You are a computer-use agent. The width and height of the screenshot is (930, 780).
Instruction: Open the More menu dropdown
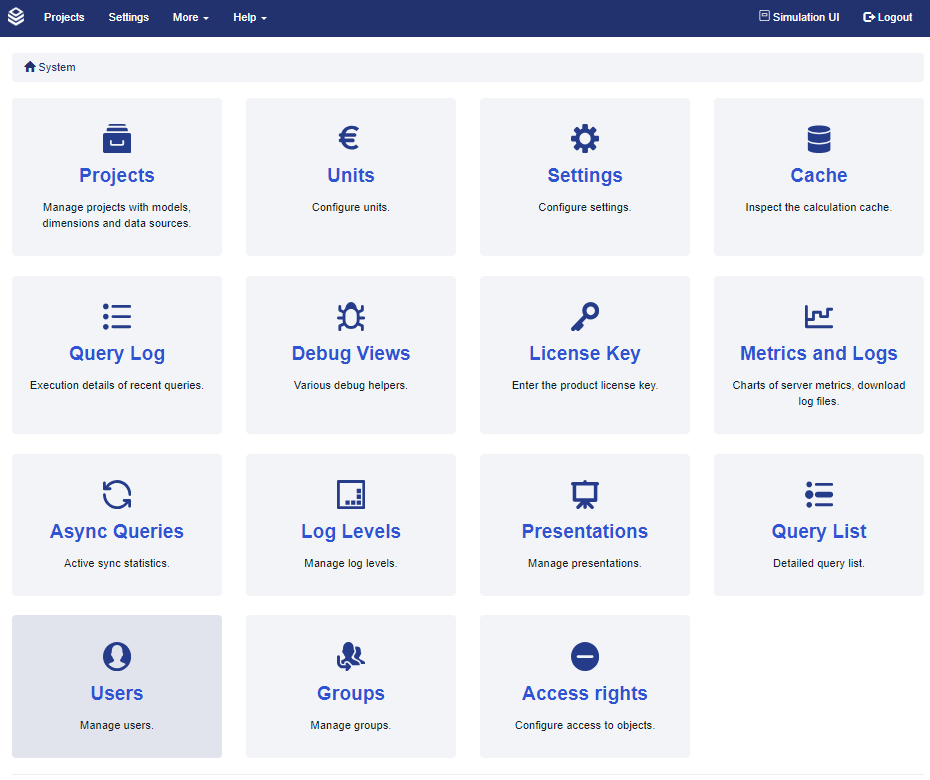tap(190, 17)
